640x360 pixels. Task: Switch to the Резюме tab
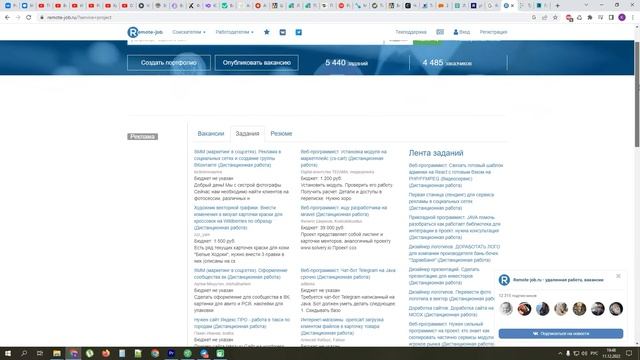coord(281,133)
